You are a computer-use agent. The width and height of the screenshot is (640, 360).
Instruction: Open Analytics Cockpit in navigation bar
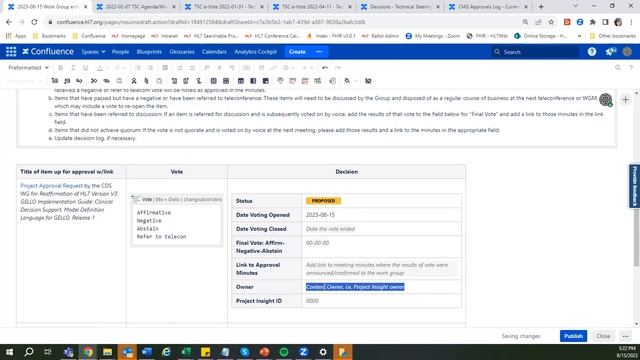[256, 52]
